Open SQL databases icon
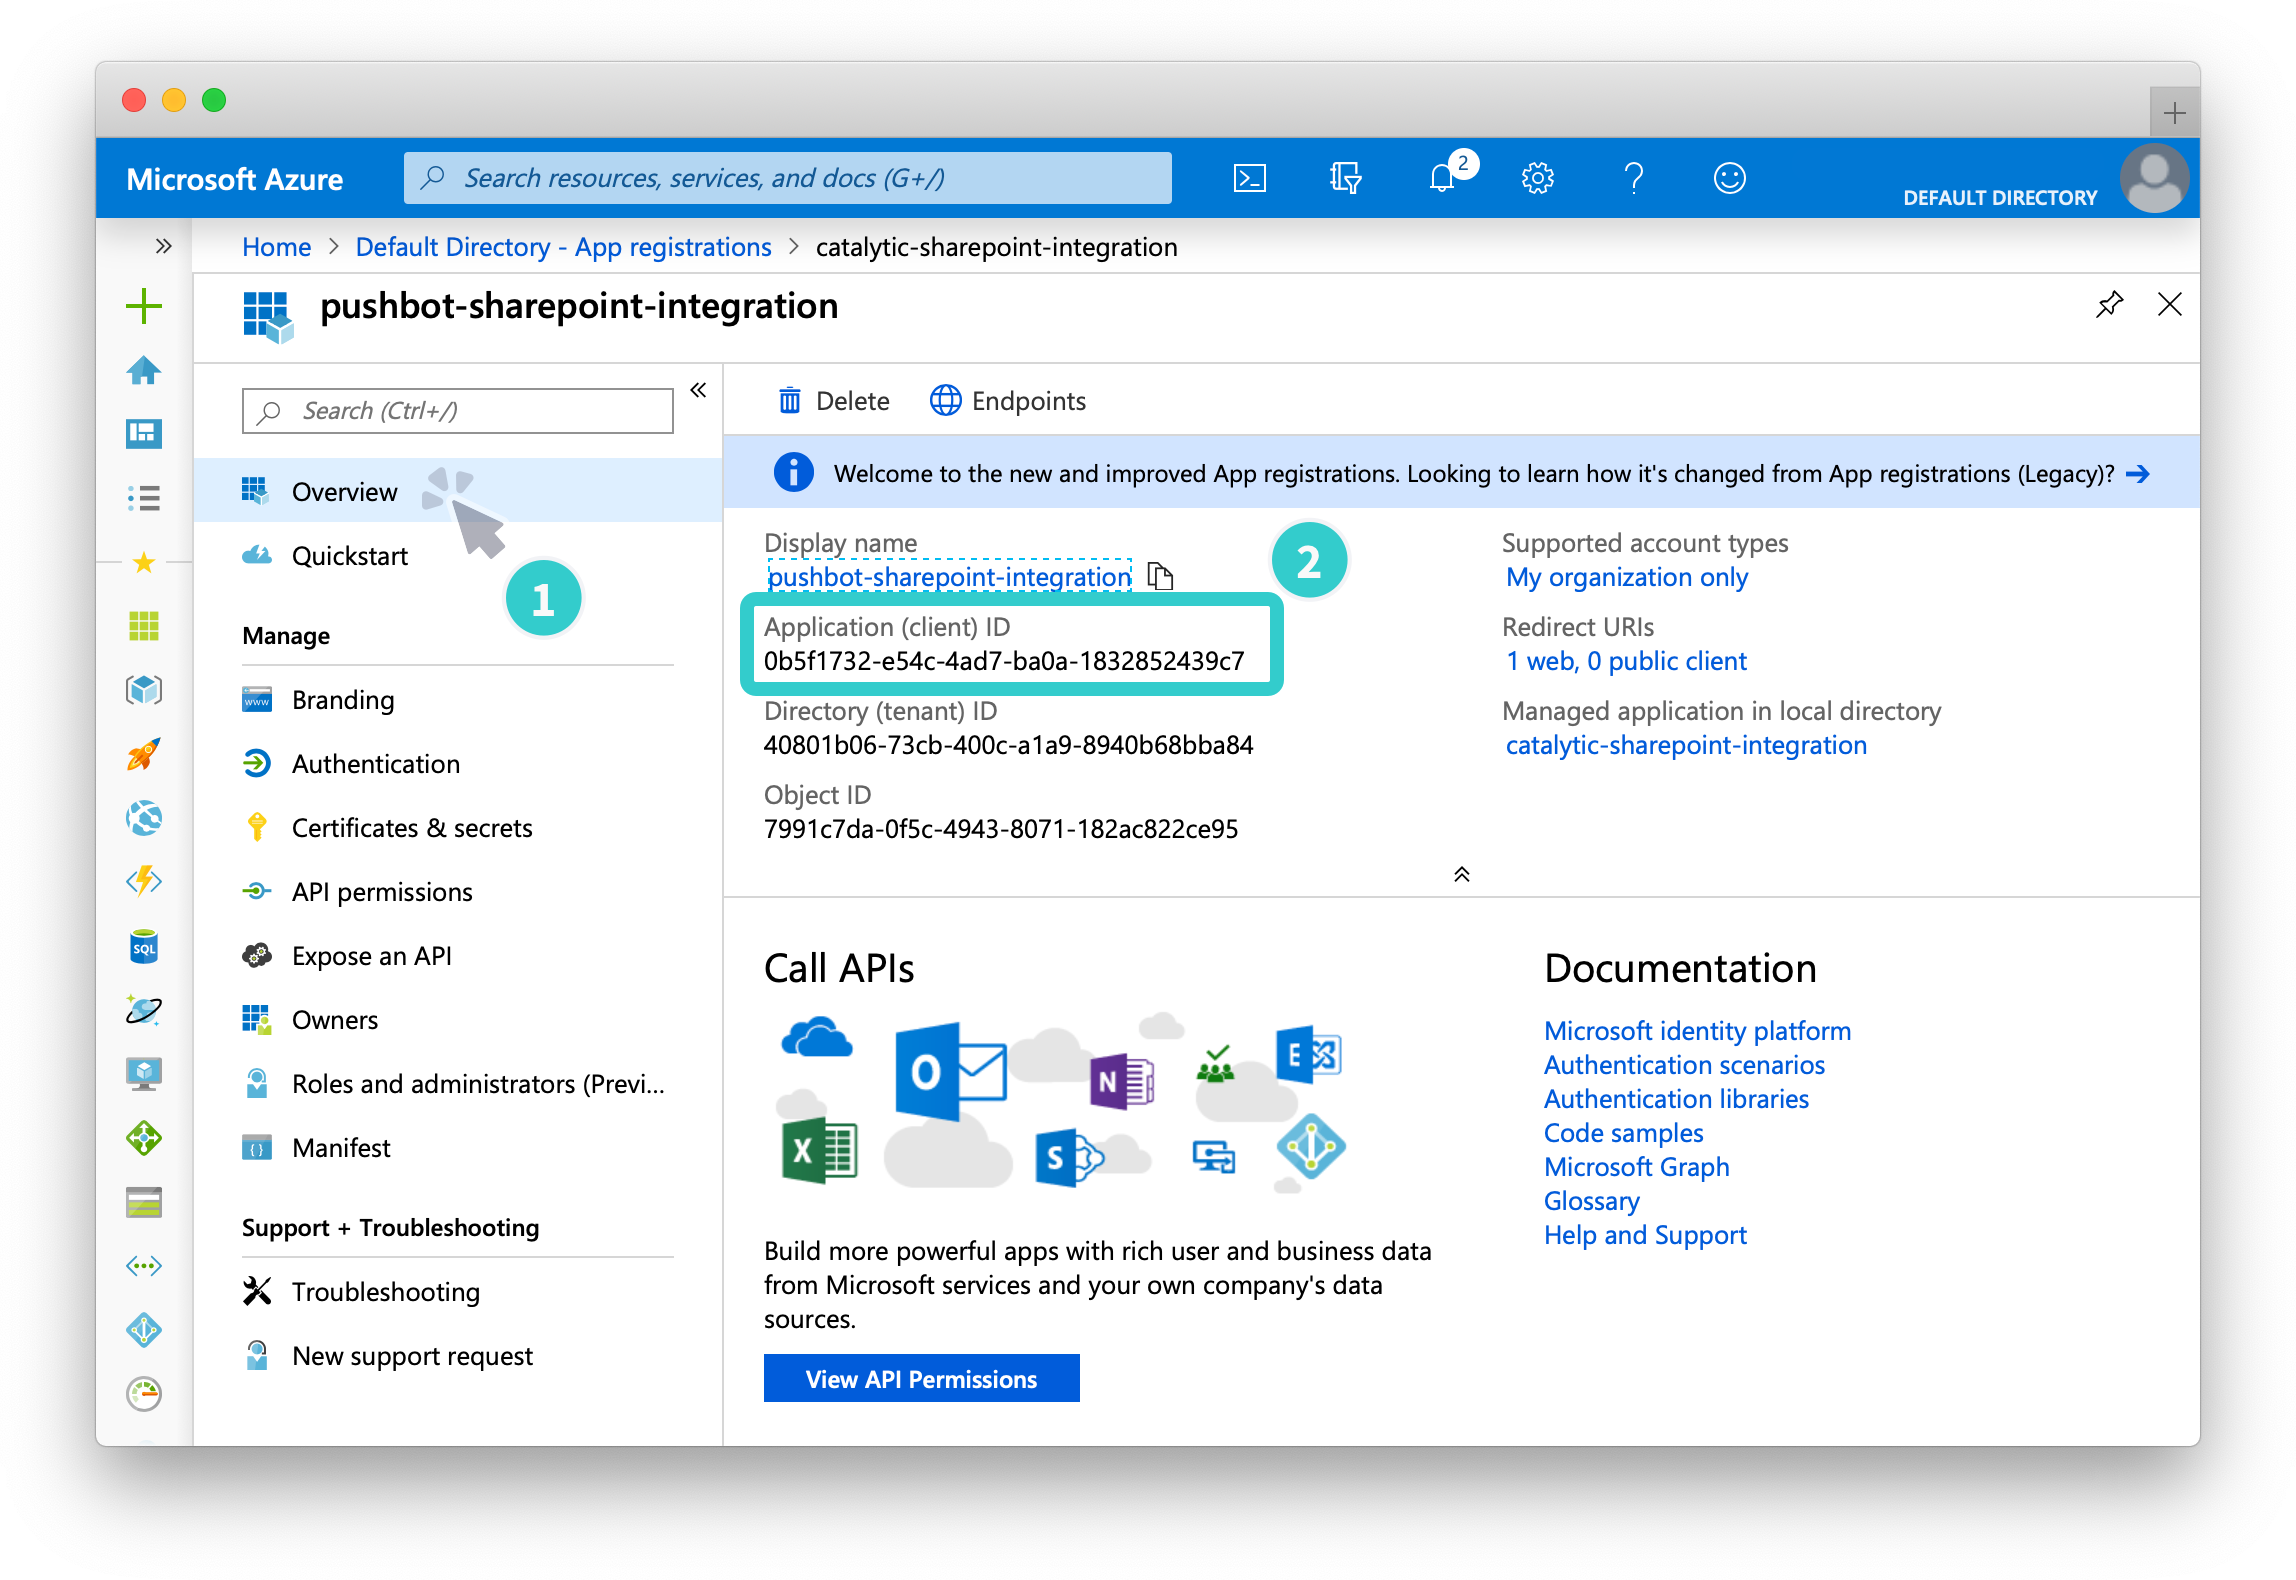This screenshot has height=1580, width=2296. (144, 946)
